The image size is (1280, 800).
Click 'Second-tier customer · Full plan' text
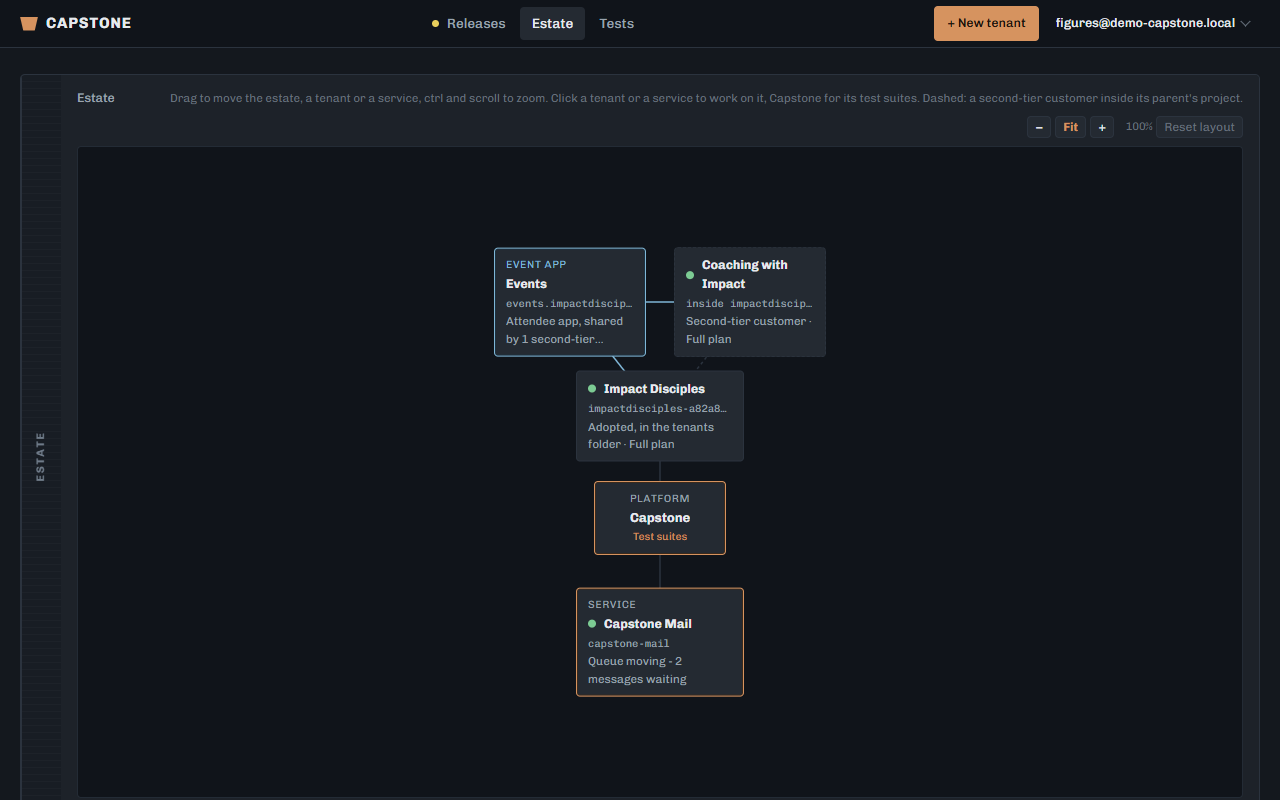(748, 330)
